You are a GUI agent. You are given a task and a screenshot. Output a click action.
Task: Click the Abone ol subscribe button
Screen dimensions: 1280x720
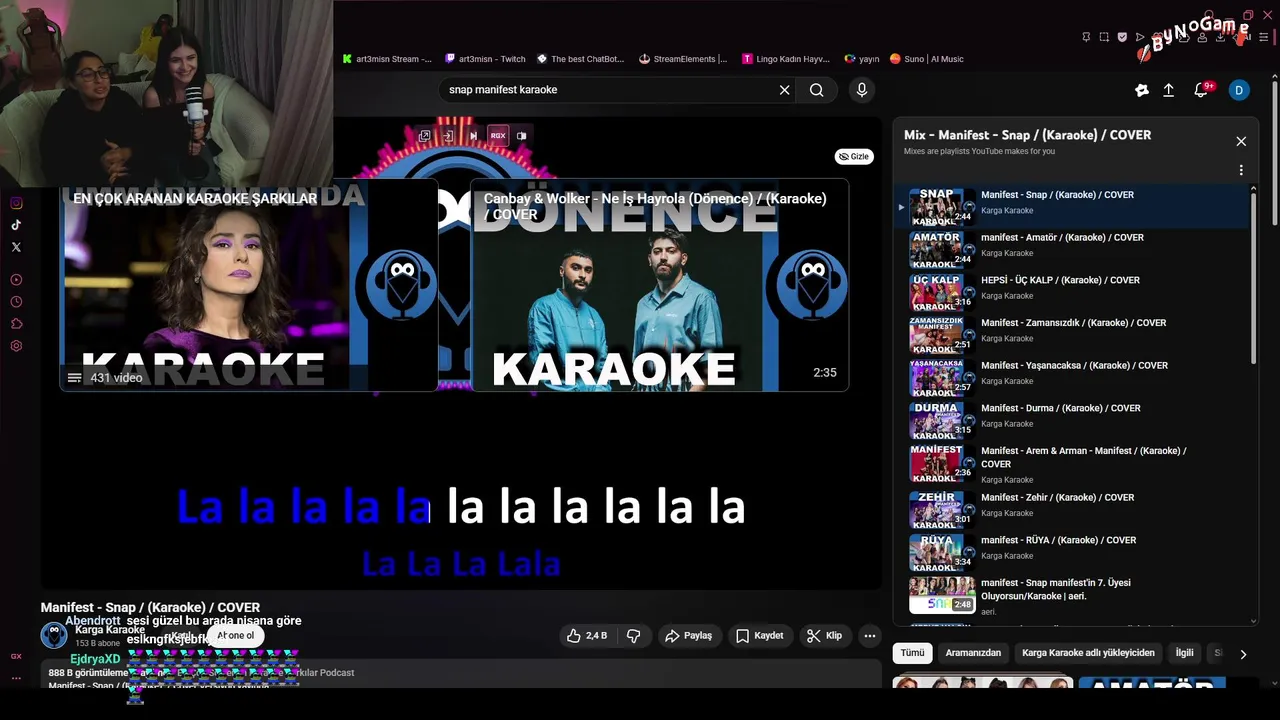(236, 636)
